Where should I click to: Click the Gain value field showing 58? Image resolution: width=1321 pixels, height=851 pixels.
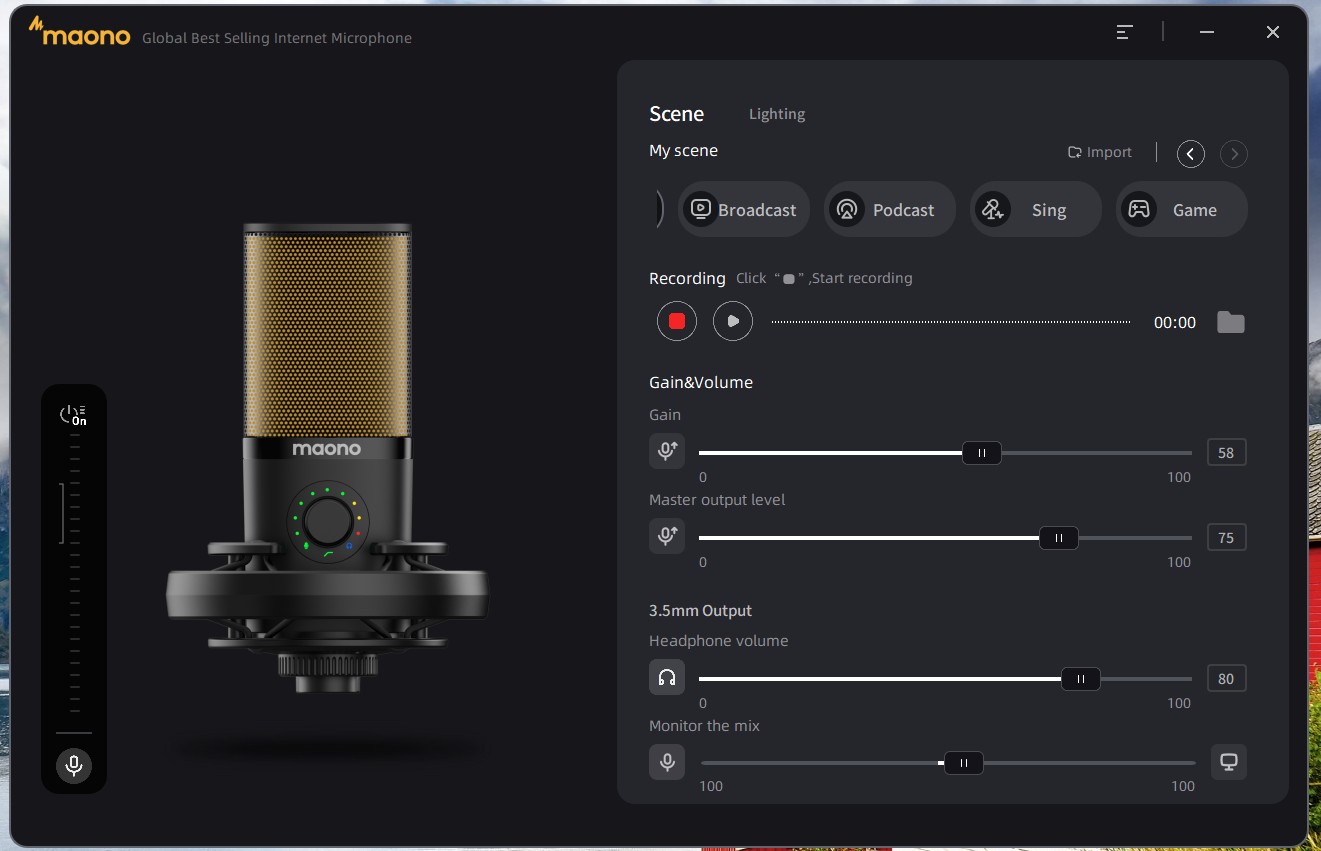[1227, 452]
